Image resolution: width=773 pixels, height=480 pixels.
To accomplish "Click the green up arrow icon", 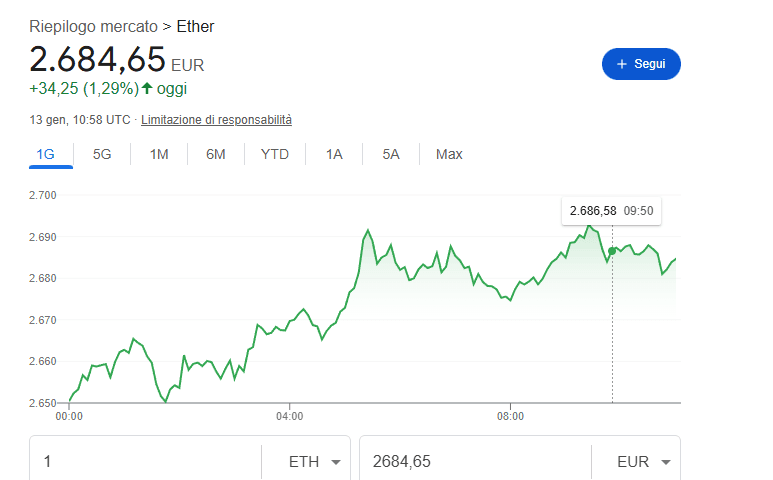I will [x=147, y=88].
